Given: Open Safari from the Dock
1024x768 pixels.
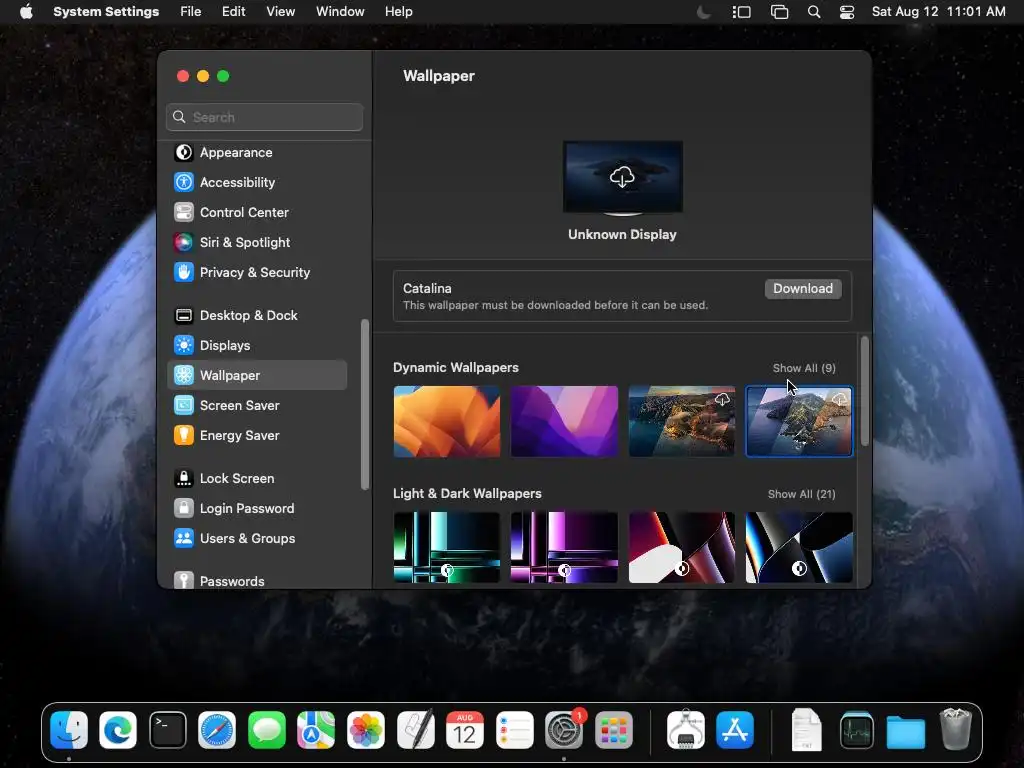Looking at the screenshot, I should pyautogui.click(x=217, y=730).
